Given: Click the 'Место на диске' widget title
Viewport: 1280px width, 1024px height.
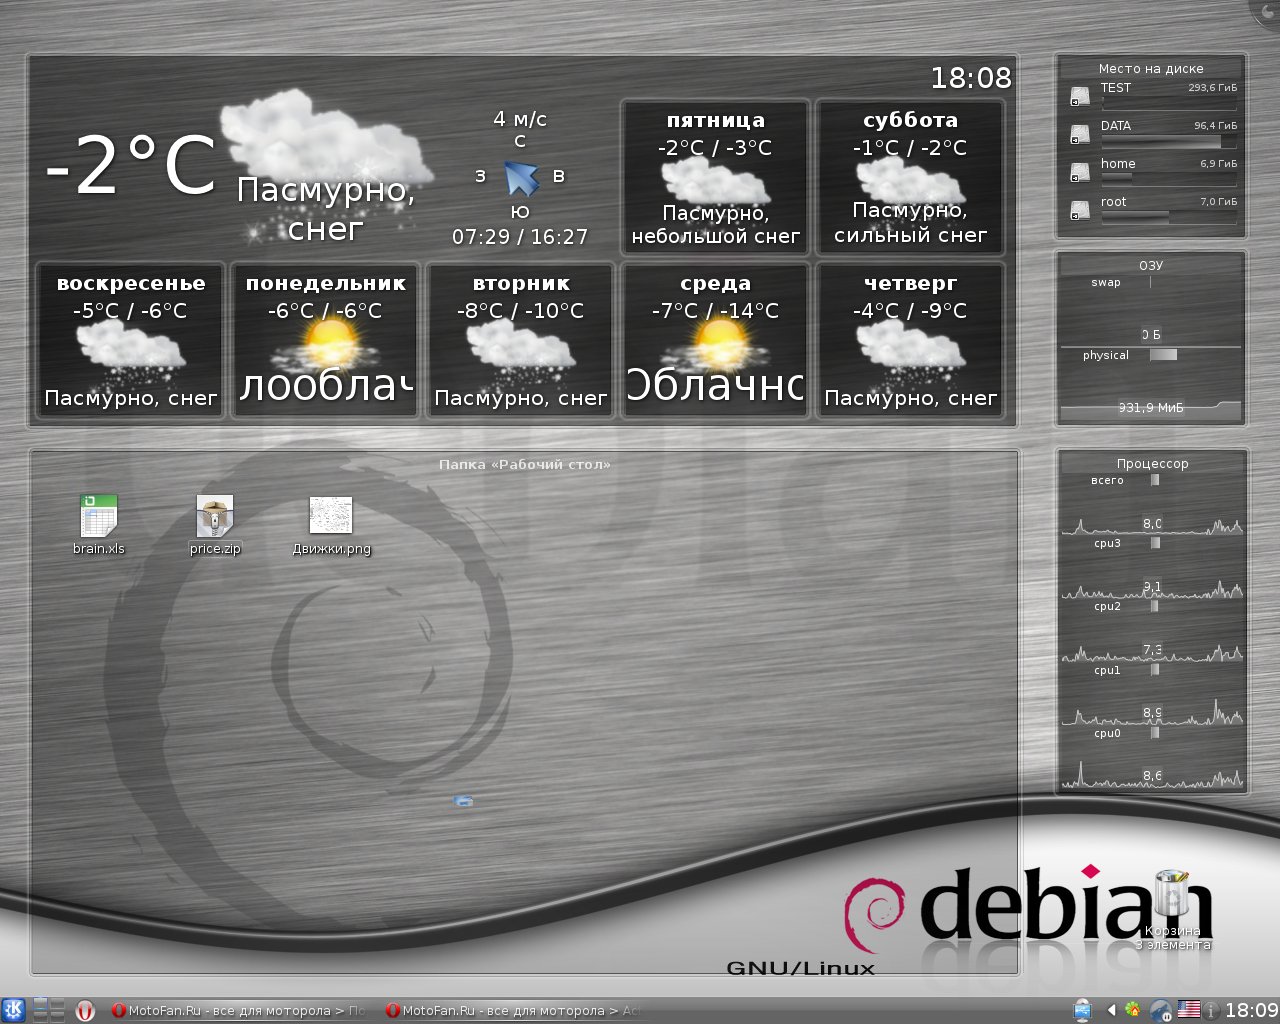Looking at the screenshot, I should pyautogui.click(x=1151, y=68).
